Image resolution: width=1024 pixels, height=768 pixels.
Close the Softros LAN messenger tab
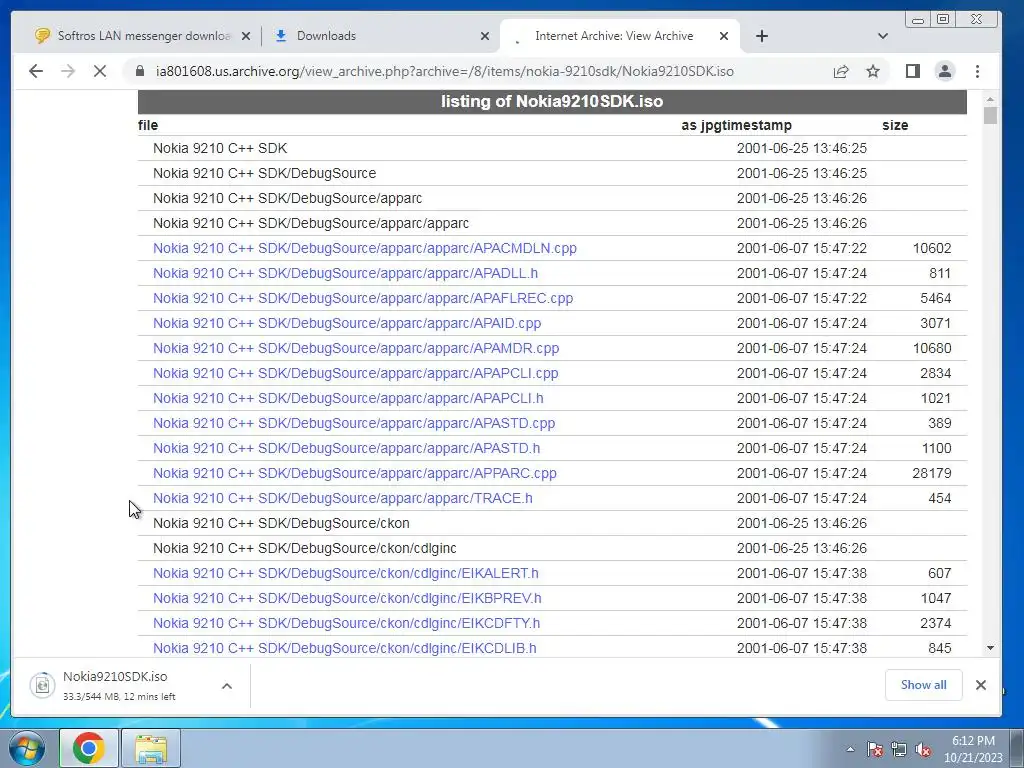[246, 37]
